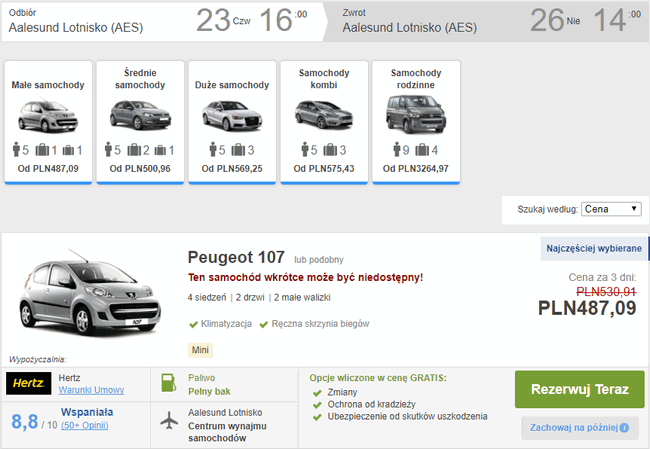Image resolution: width=650 pixels, height=449 pixels.
Task: Click the crossed-out price PLN530,91
Action: point(606,292)
